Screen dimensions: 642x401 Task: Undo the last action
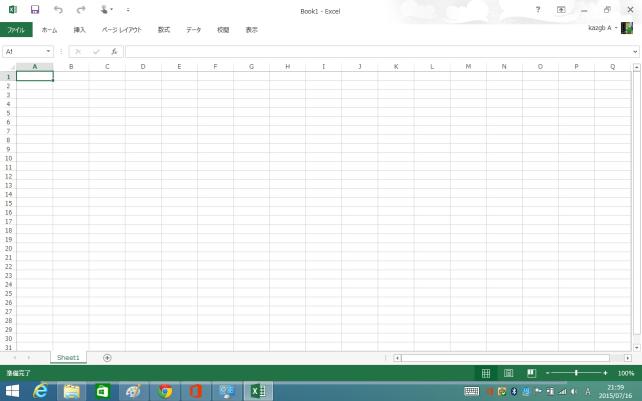pyautogui.click(x=58, y=9)
